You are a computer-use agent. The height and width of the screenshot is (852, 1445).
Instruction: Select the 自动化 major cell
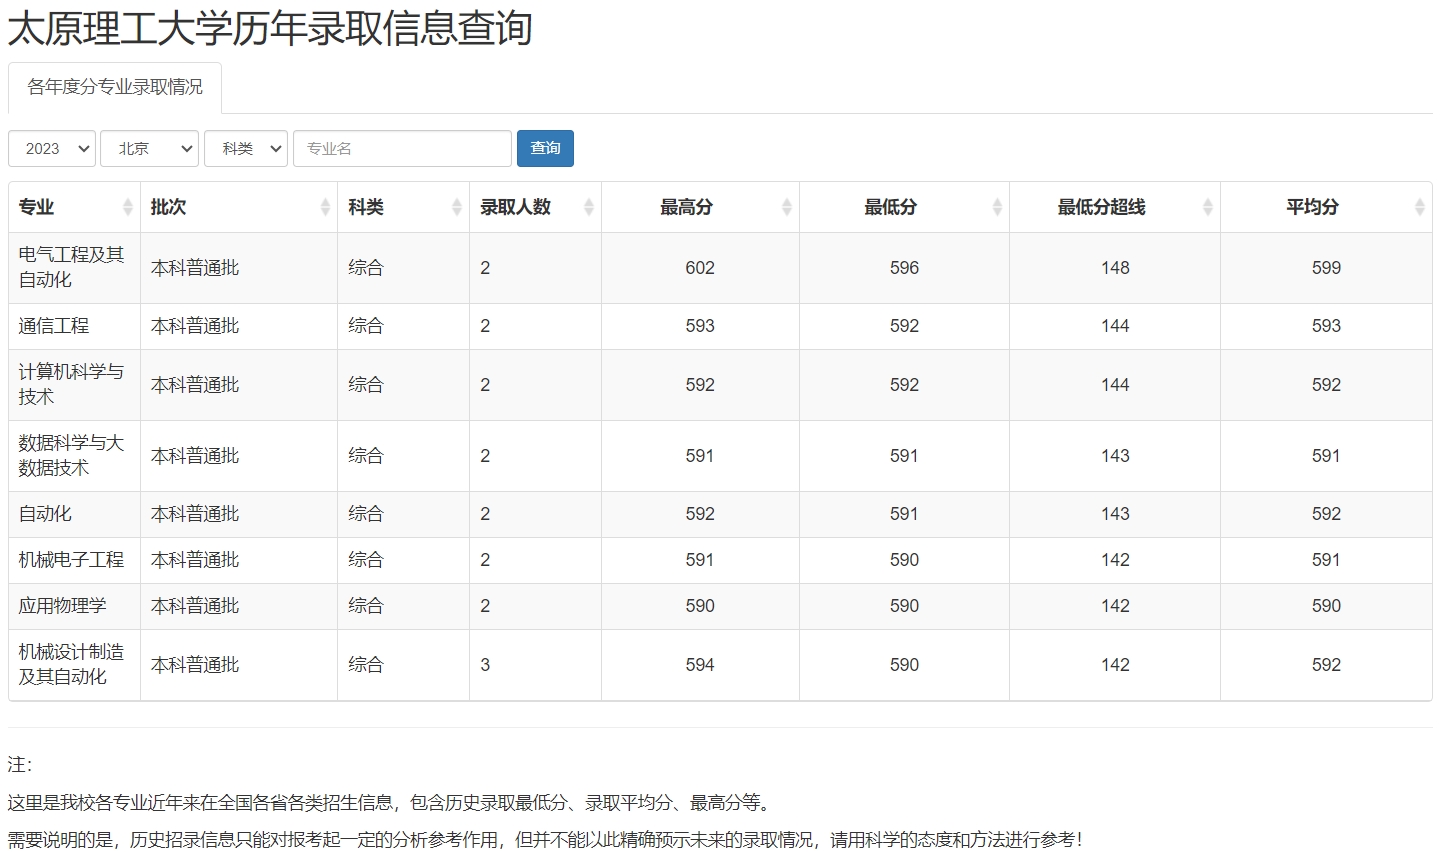point(74,514)
